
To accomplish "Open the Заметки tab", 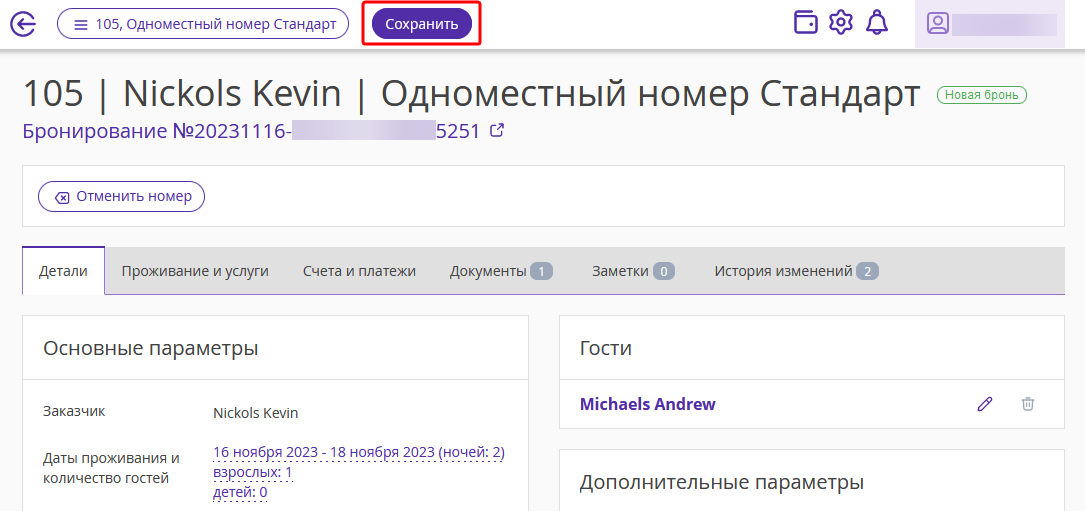I will [633, 271].
